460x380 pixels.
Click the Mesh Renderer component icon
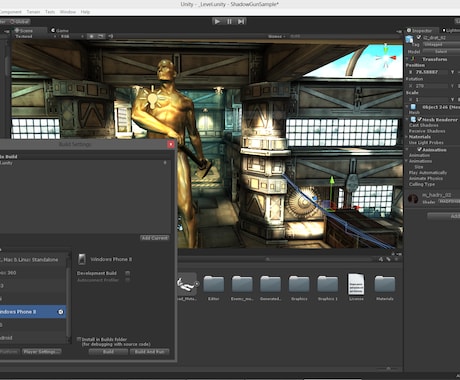[413, 119]
